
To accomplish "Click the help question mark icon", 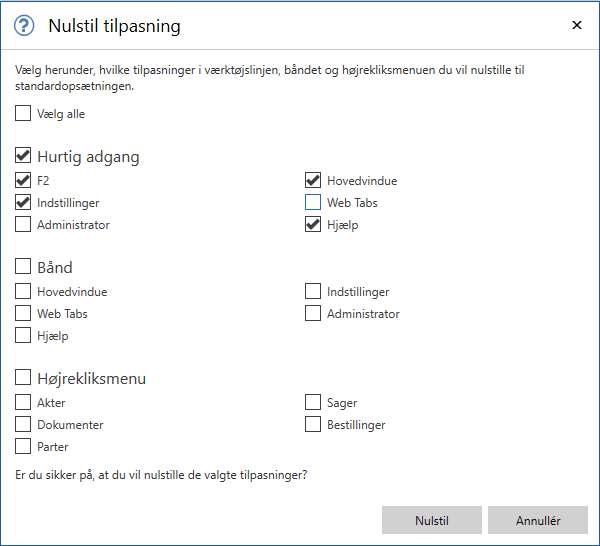I will pyautogui.click(x=25, y=26).
